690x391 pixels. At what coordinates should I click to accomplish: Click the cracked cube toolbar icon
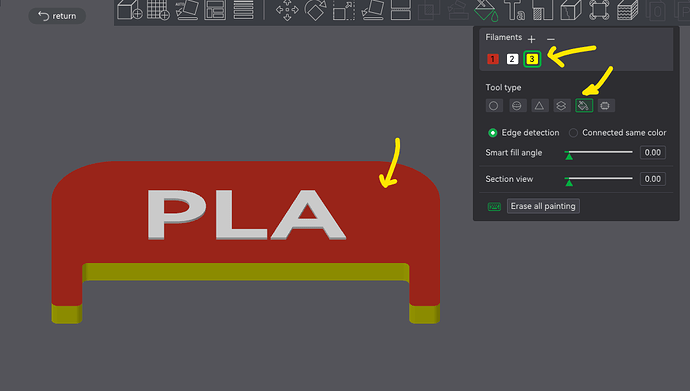571,10
